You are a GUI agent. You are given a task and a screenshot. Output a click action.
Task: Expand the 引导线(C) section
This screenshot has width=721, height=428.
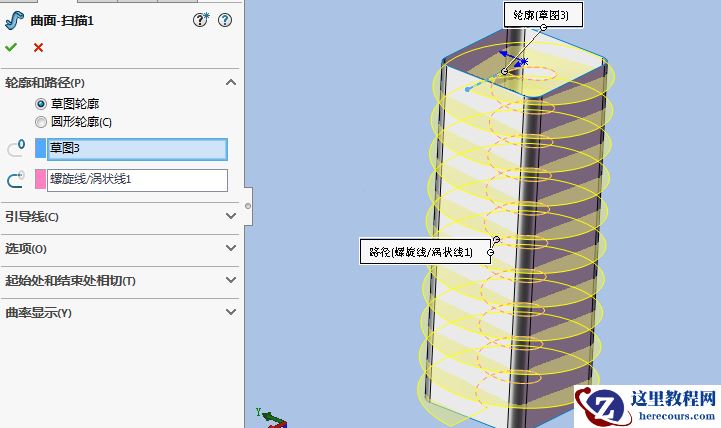pos(231,216)
